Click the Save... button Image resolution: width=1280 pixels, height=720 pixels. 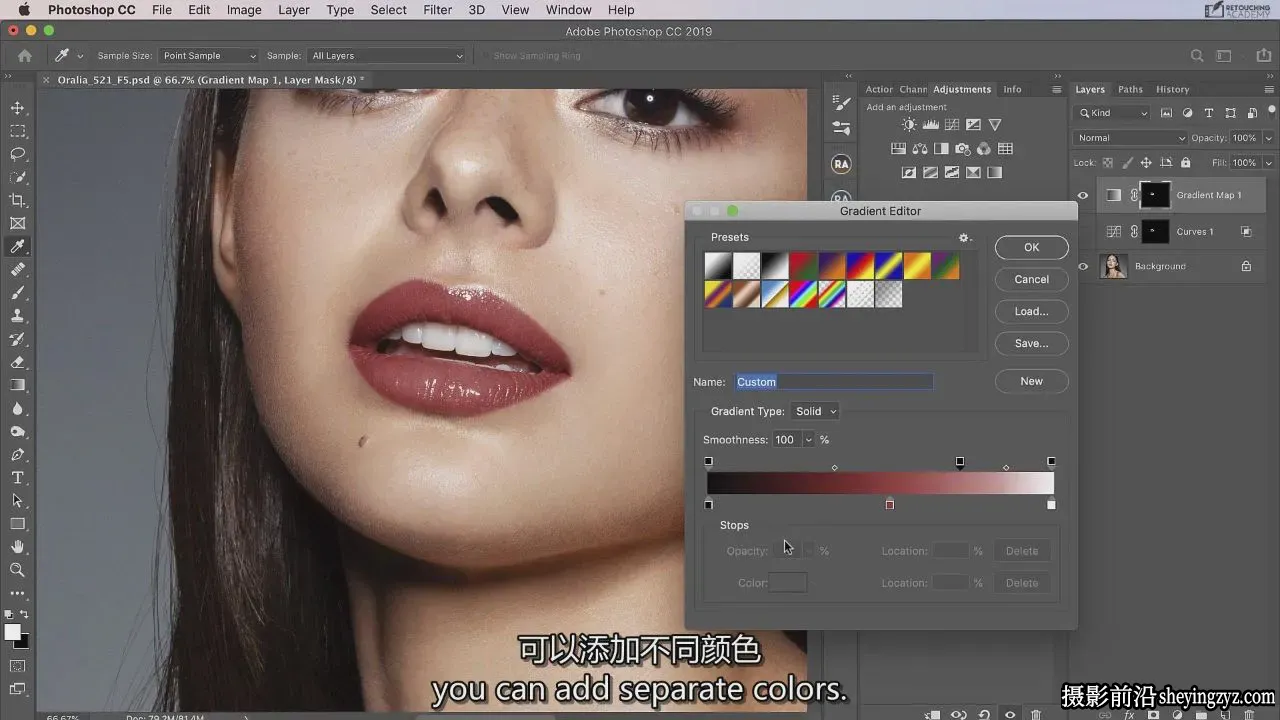point(1031,343)
